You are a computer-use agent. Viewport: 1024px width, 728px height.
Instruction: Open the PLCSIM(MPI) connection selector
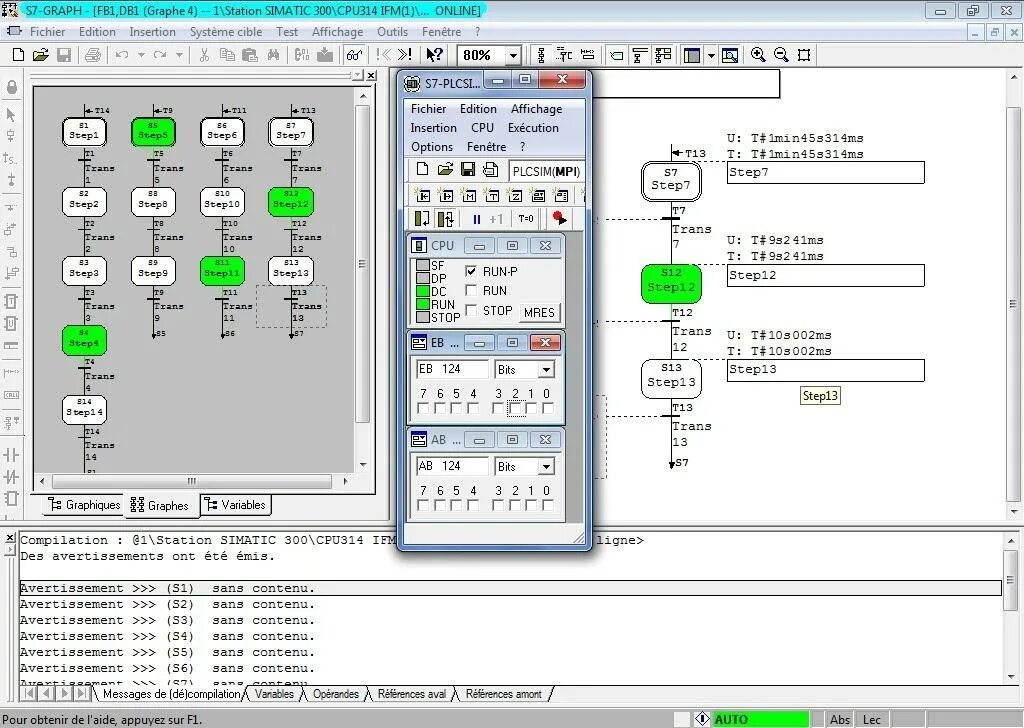[547, 172]
